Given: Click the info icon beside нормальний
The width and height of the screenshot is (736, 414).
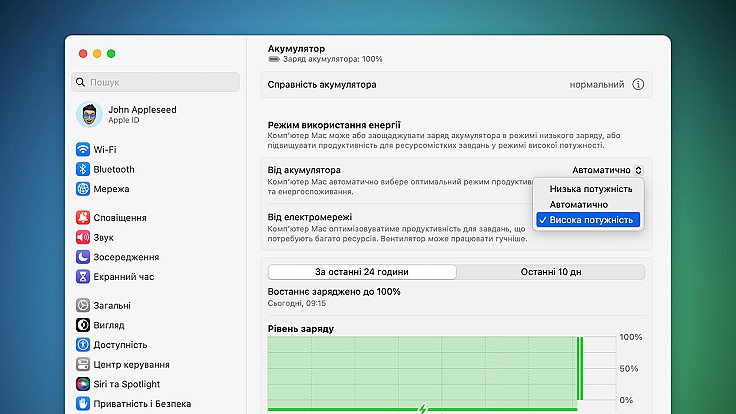Looking at the screenshot, I should coord(638,84).
